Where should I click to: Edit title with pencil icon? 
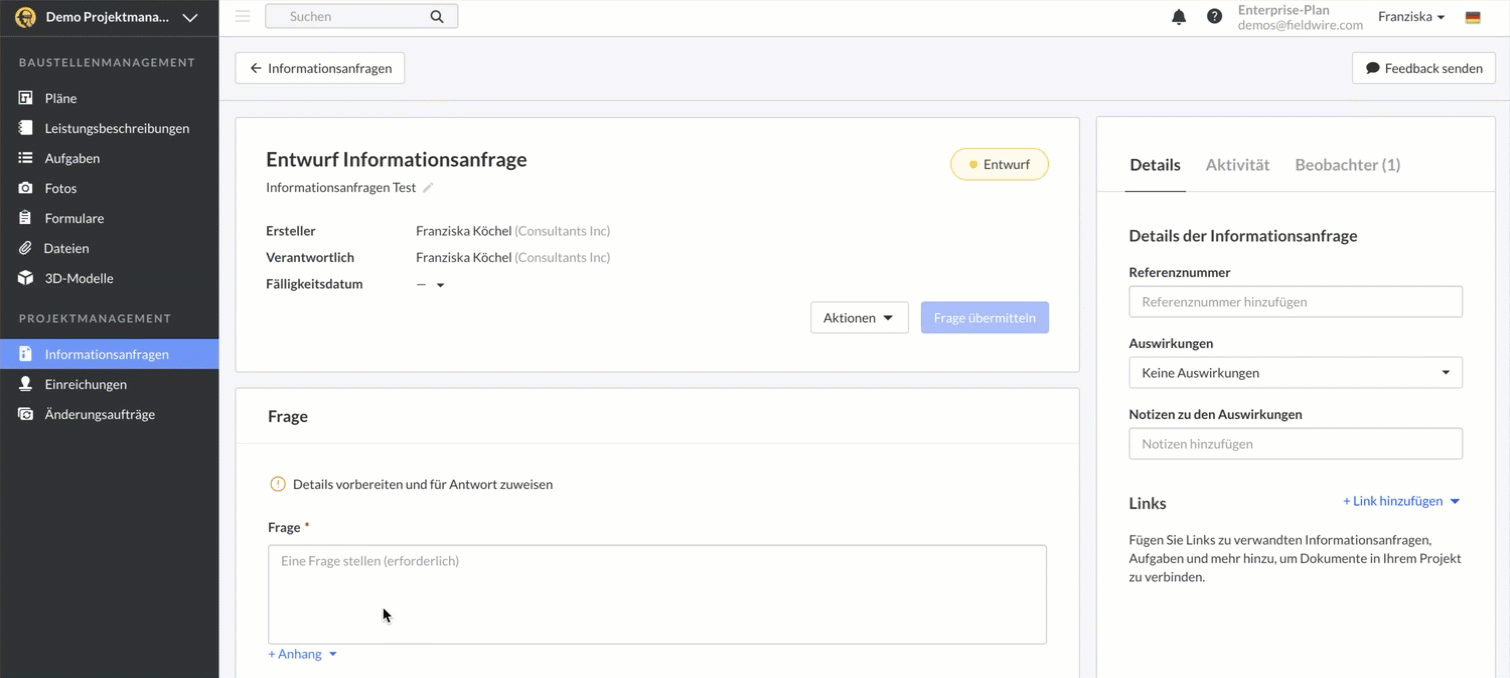pos(428,188)
